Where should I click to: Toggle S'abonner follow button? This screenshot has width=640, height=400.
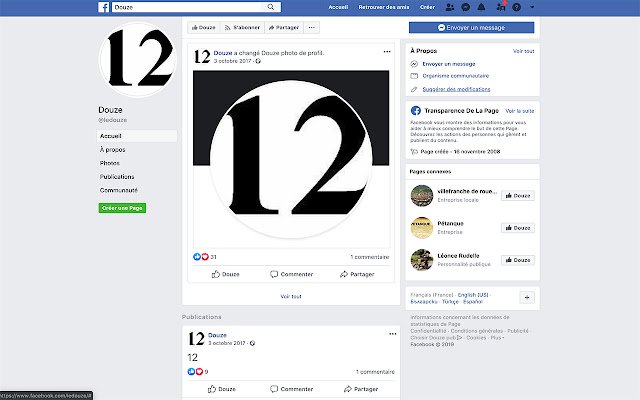click(x=242, y=27)
